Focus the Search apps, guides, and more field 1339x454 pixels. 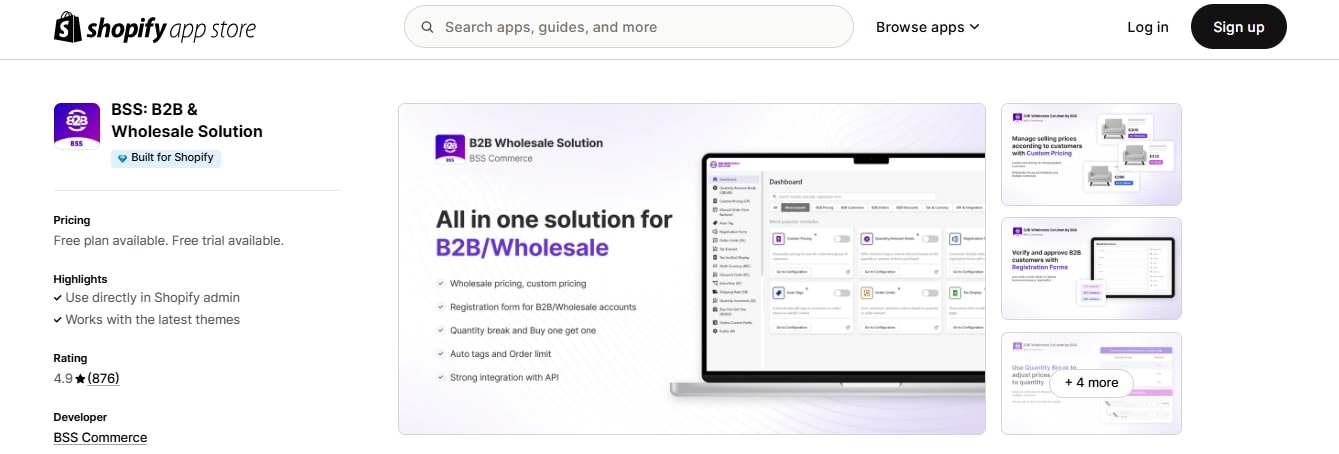click(x=629, y=27)
